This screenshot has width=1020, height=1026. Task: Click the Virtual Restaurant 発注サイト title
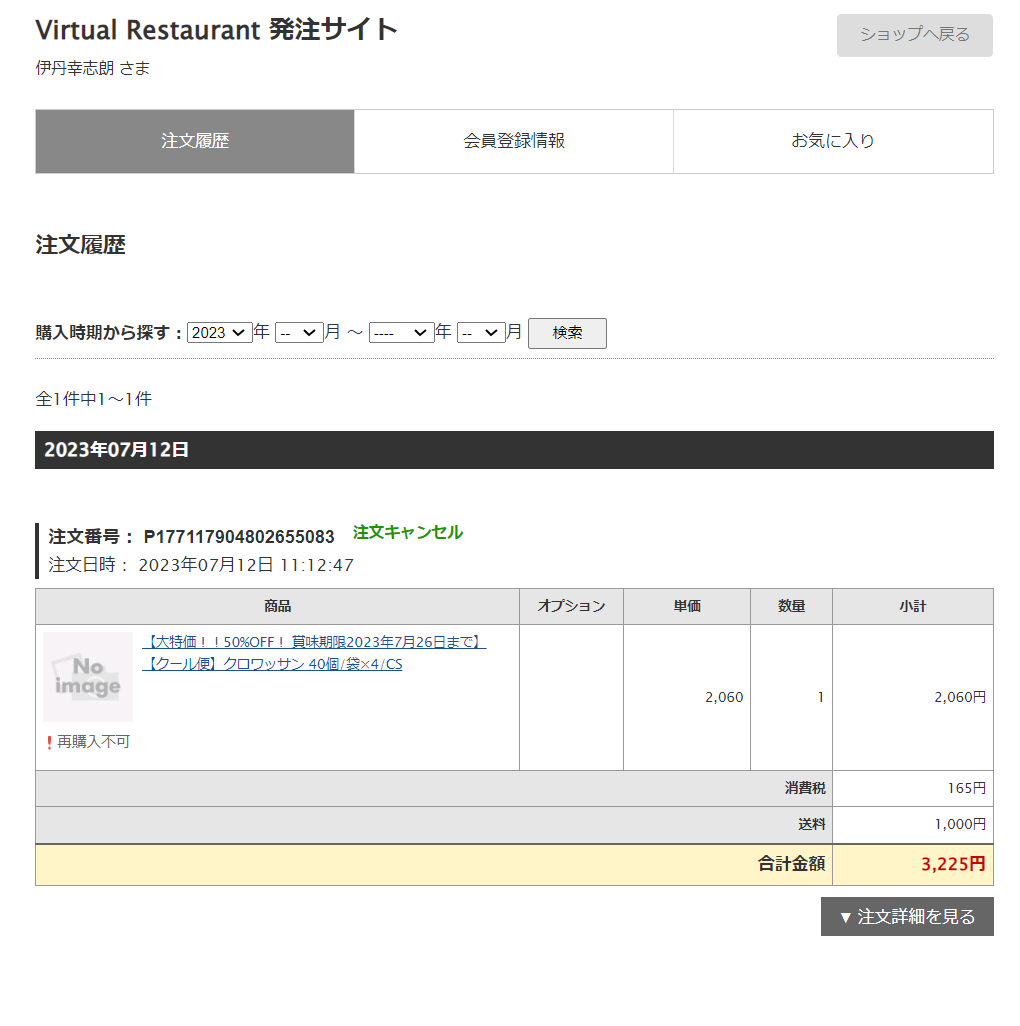click(x=217, y=30)
